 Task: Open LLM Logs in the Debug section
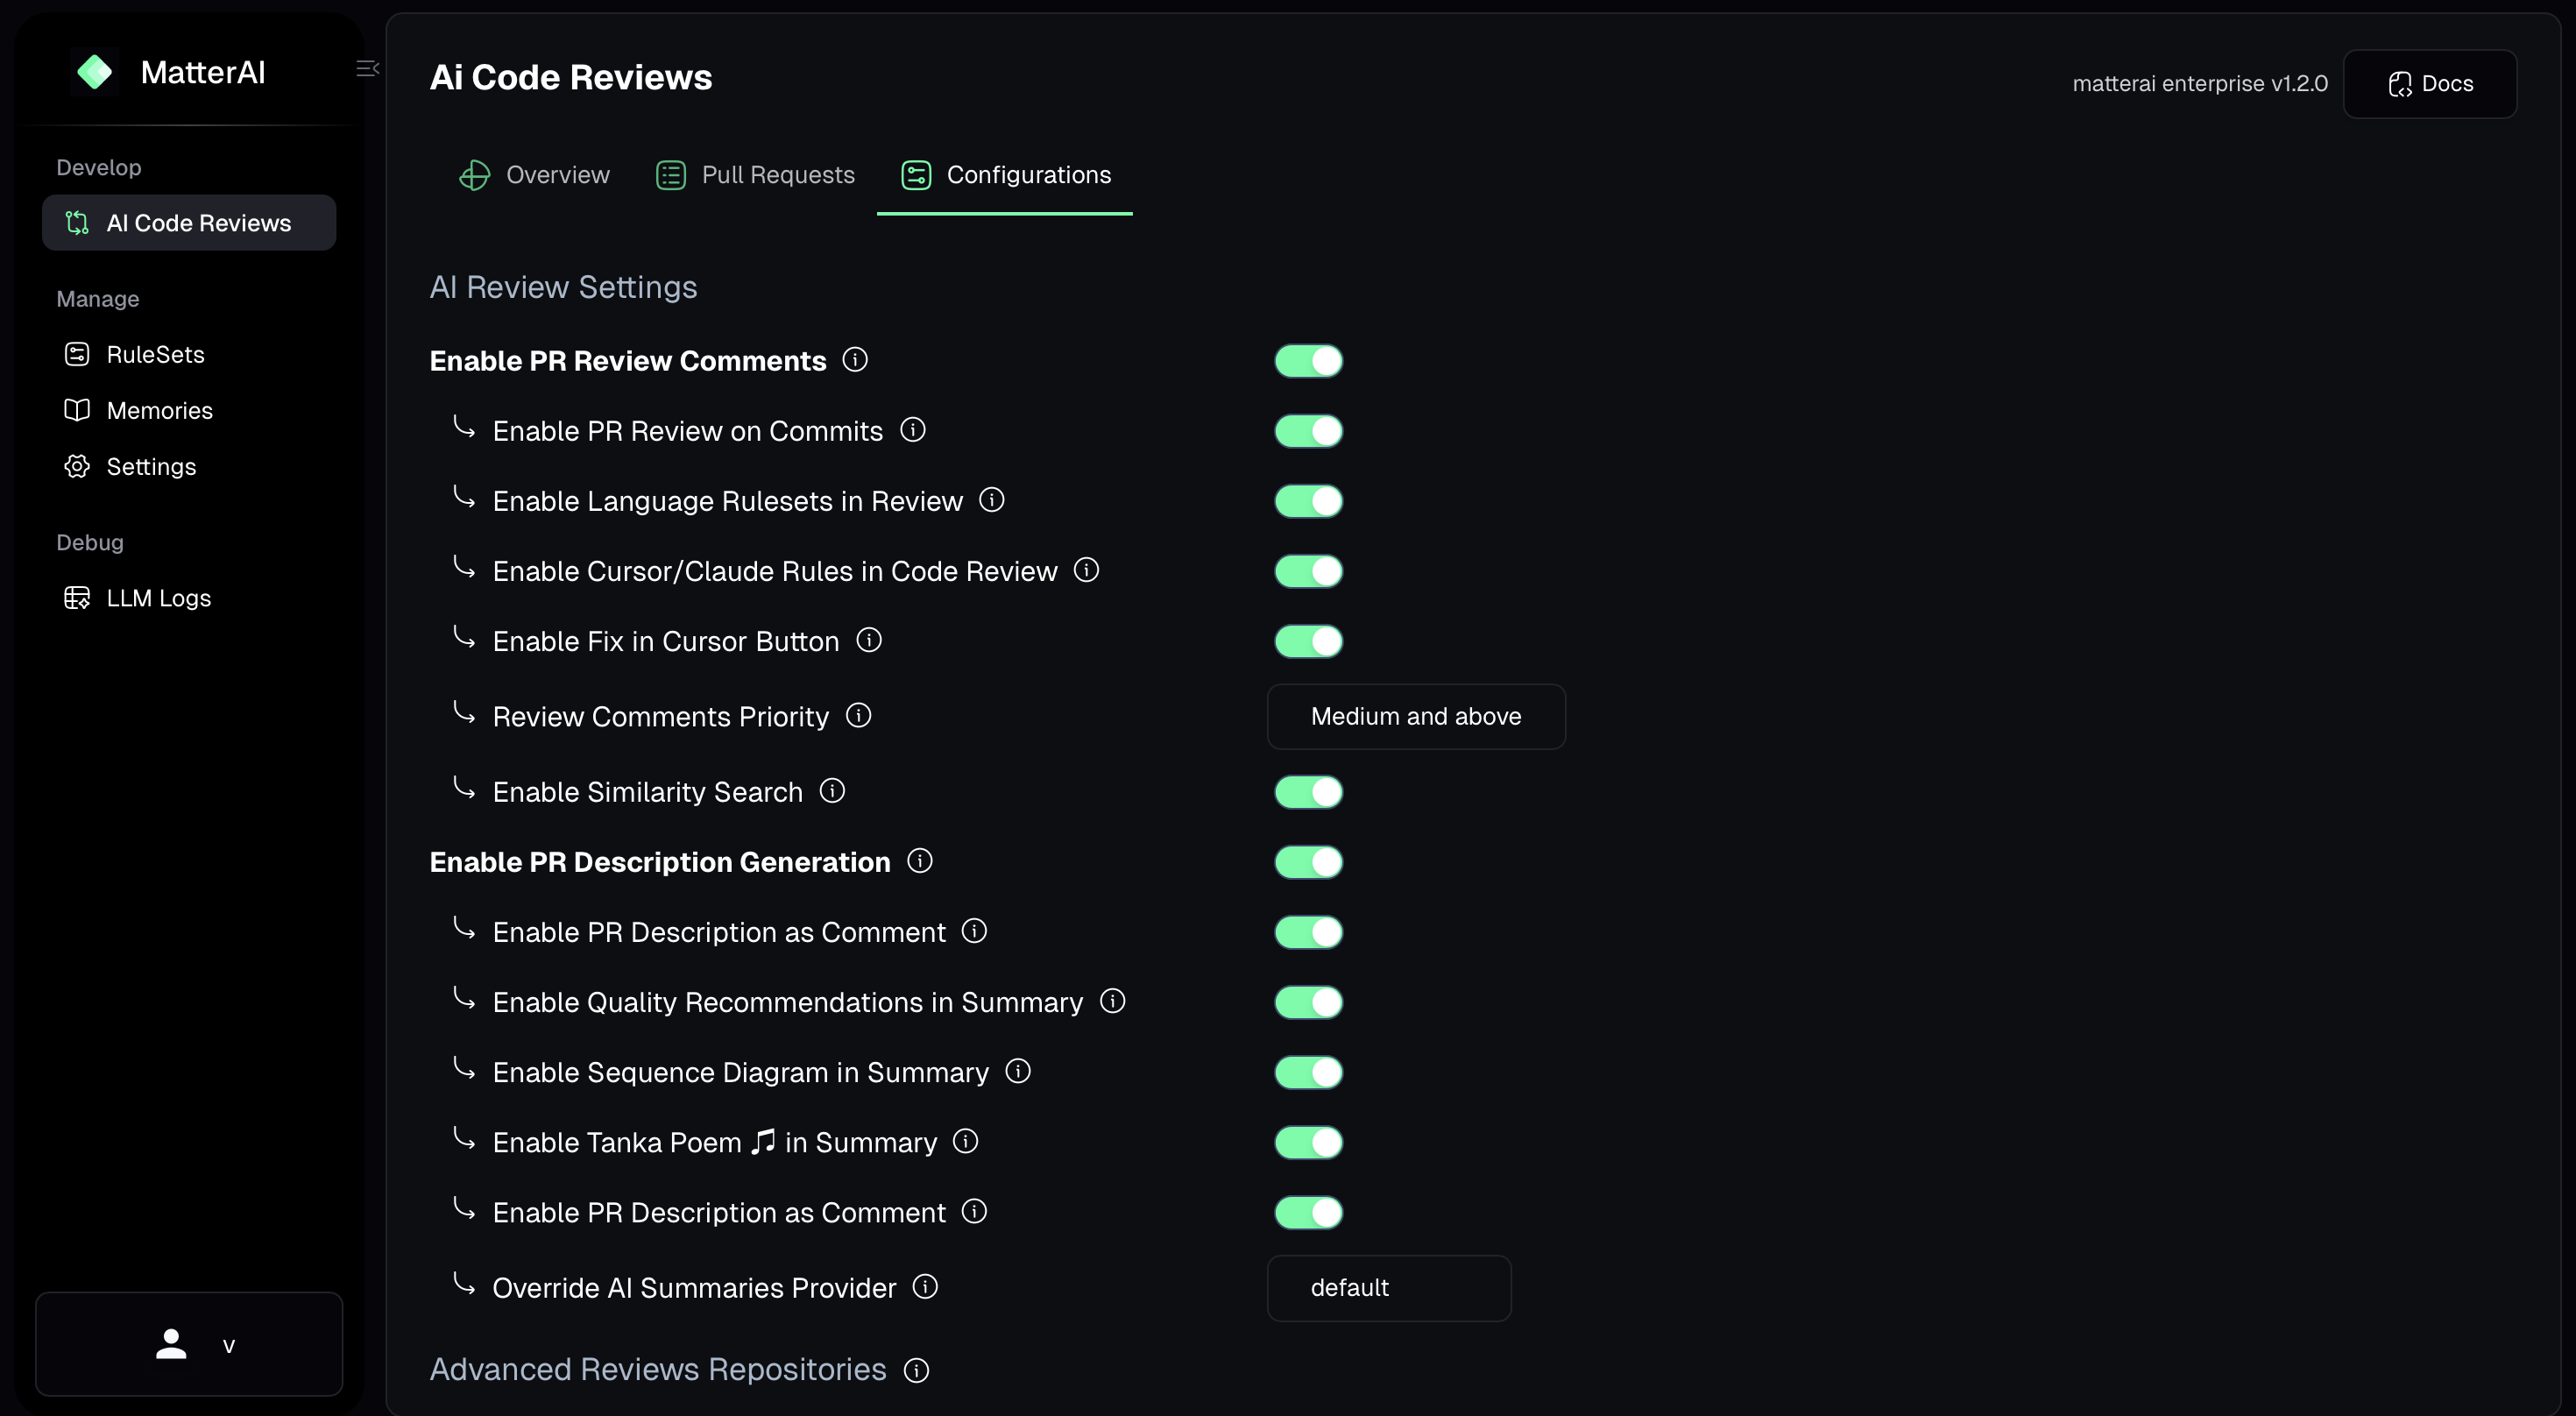(x=158, y=598)
